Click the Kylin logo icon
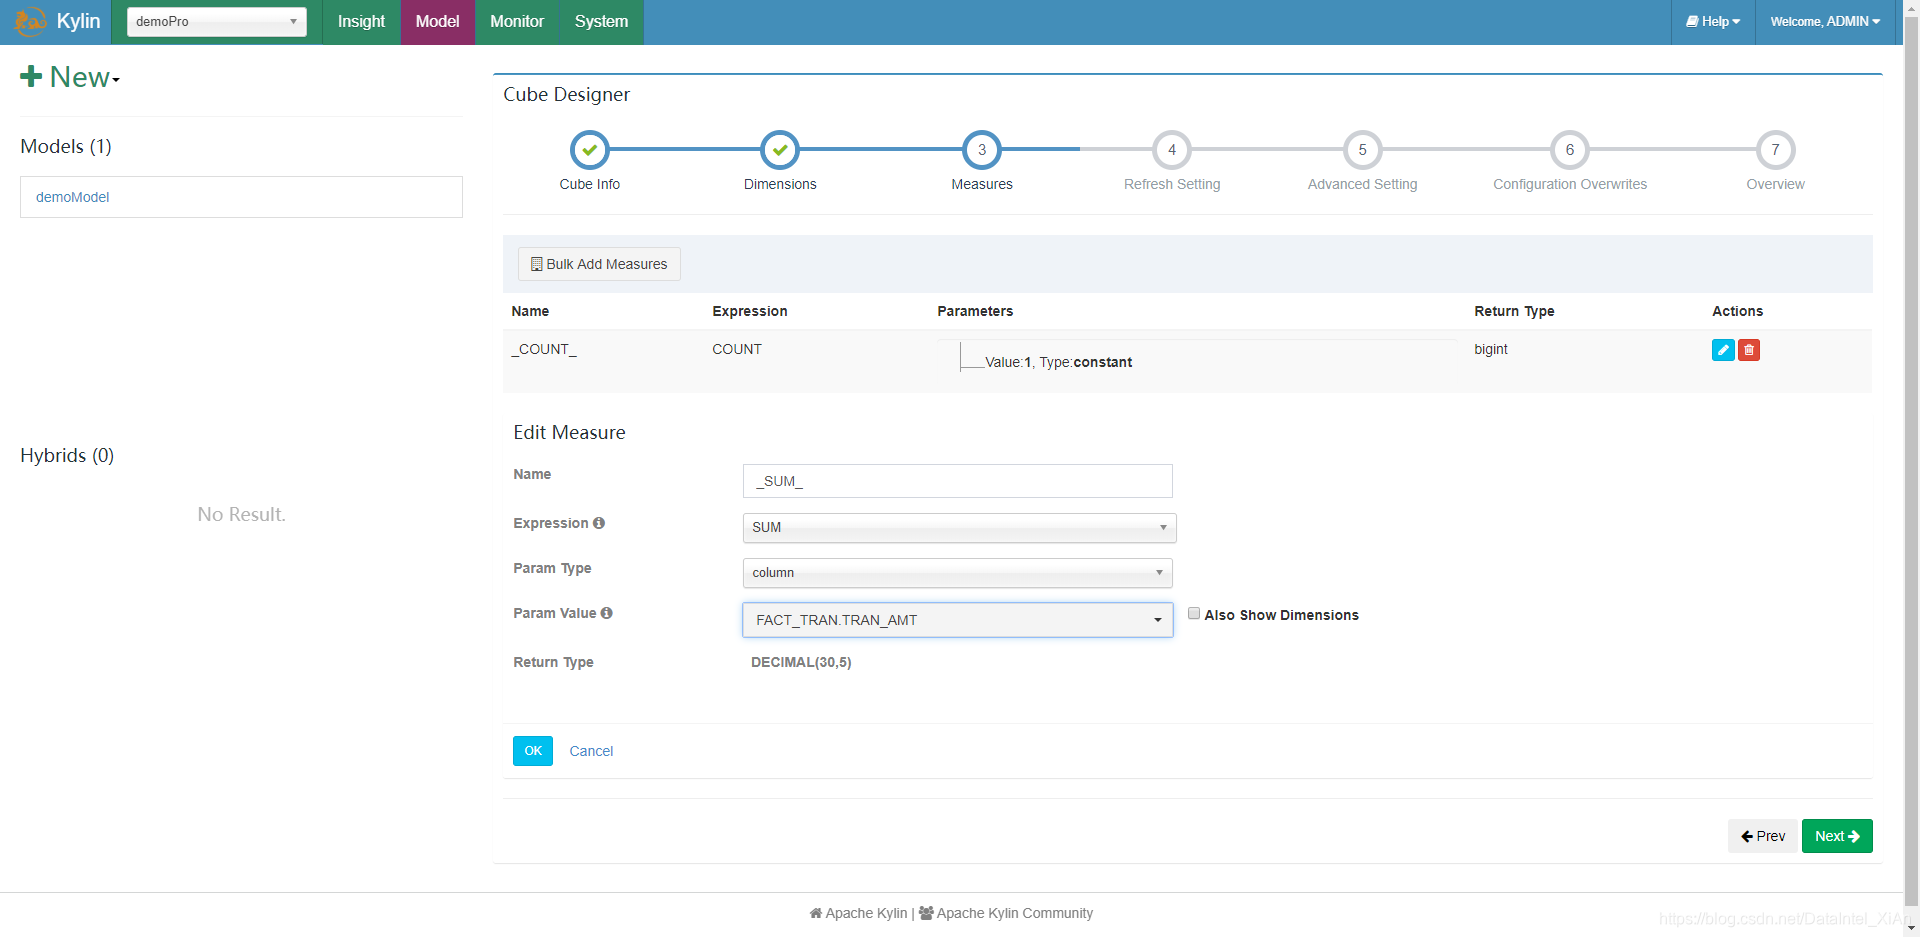1920x937 pixels. [30, 21]
